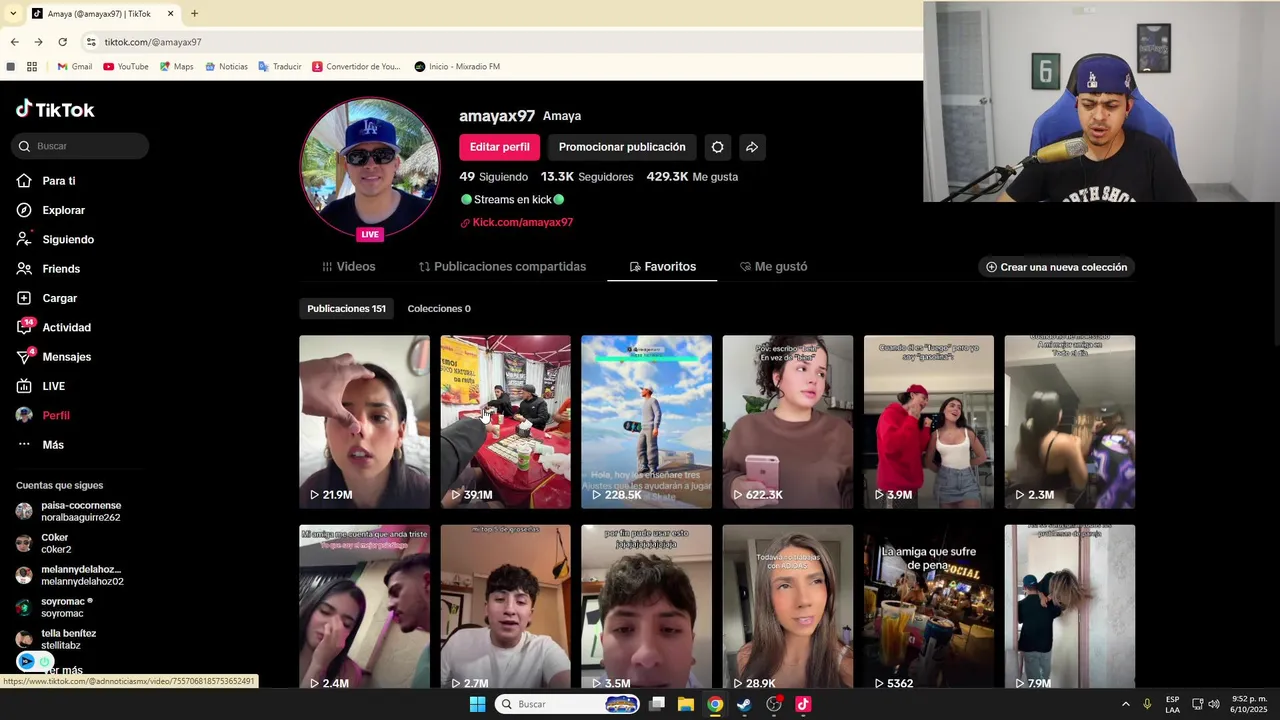Open the Explorar page
Viewport: 1280px width, 720px height.
tap(50, 210)
